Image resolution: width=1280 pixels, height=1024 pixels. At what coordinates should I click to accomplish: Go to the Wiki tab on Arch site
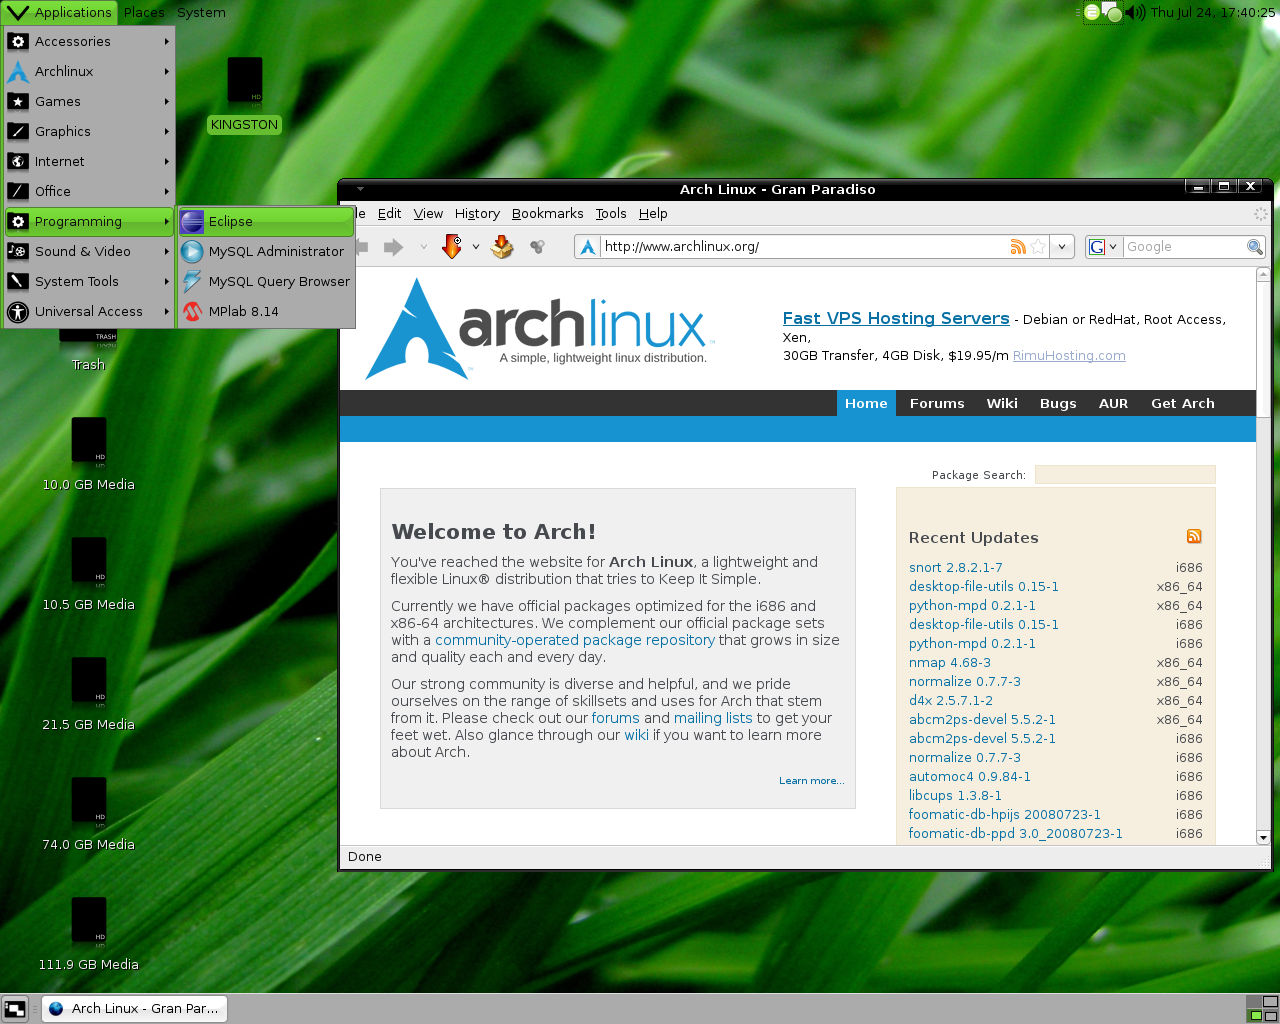[1002, 403]
